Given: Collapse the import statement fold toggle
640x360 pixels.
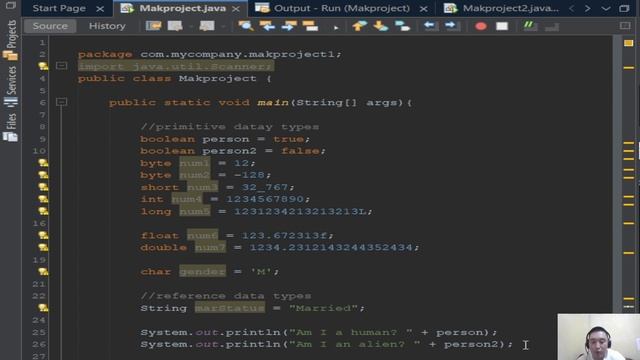Looking at the screenshot, I should [61, 65].
